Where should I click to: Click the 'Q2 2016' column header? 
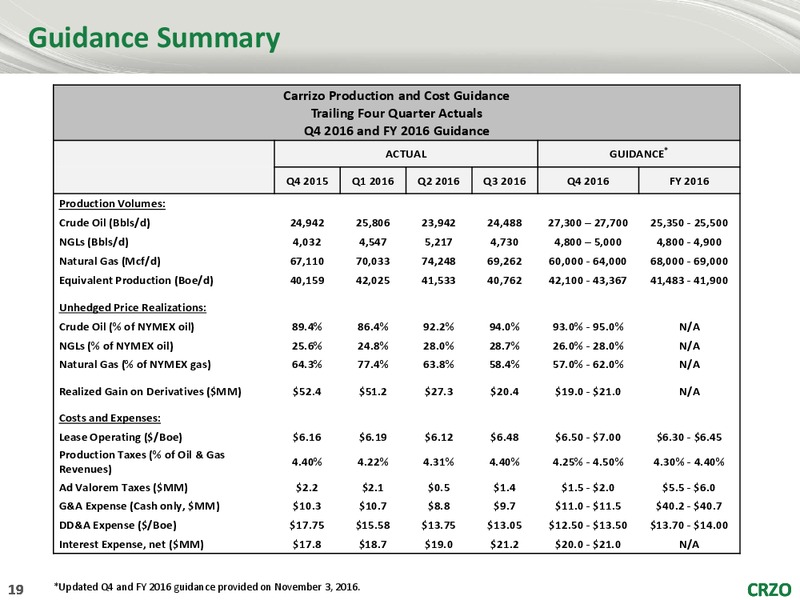438,181
